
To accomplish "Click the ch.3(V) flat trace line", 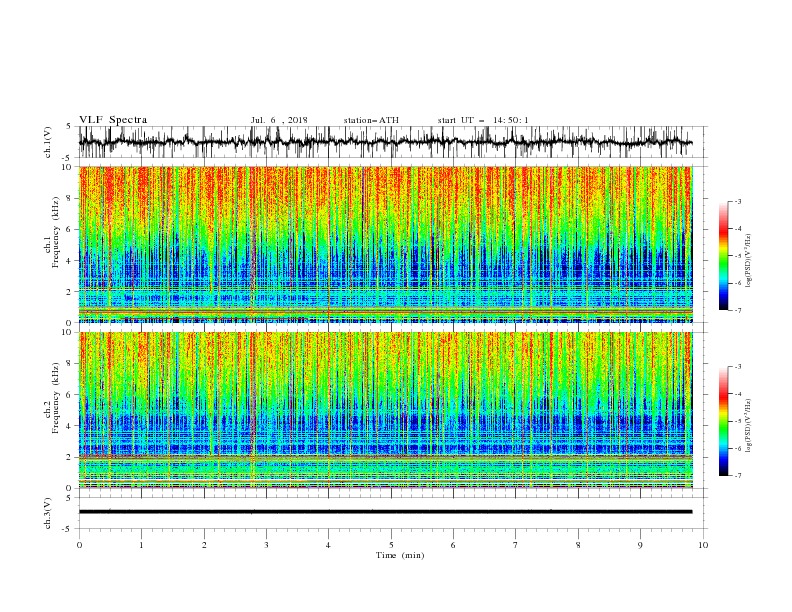I will tap(385, 512).
